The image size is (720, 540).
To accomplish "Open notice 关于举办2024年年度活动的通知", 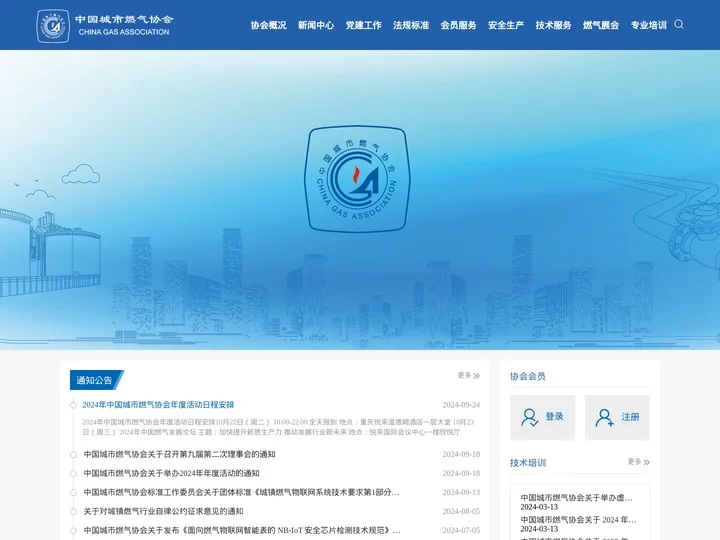I will tap(171, 473).
